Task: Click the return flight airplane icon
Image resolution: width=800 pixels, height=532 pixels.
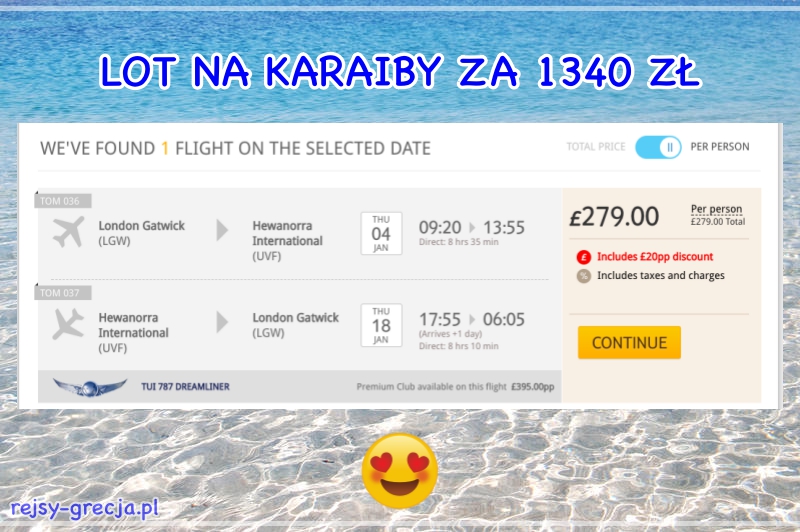Action: [68, 324]
